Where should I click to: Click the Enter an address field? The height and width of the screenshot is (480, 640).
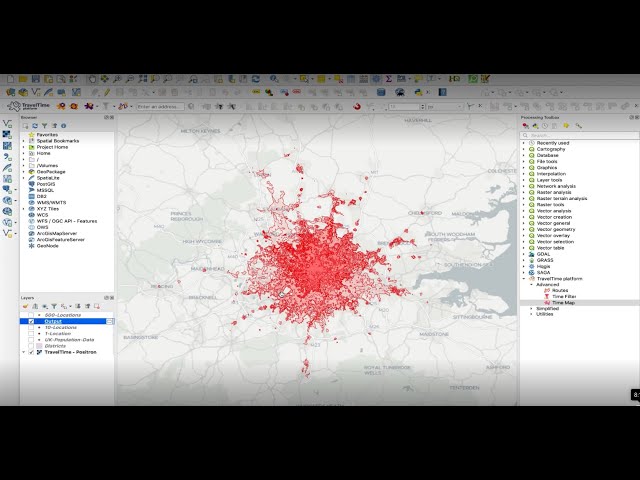[160, 106]
